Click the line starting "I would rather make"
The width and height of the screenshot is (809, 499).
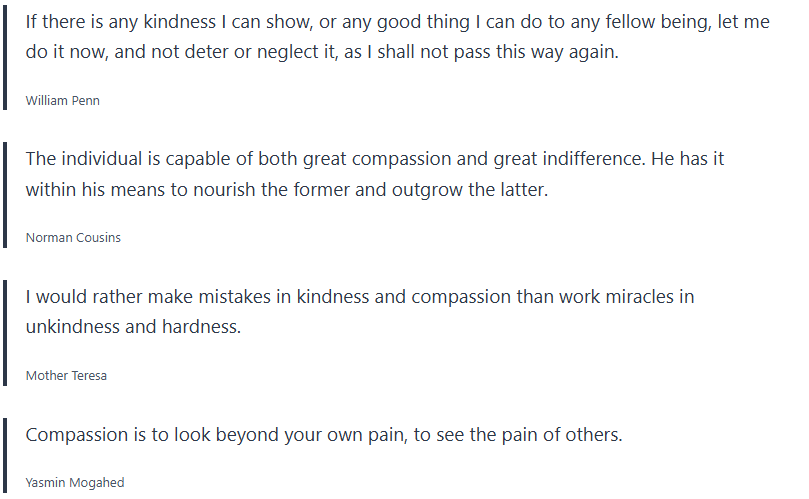coord(360,297)
